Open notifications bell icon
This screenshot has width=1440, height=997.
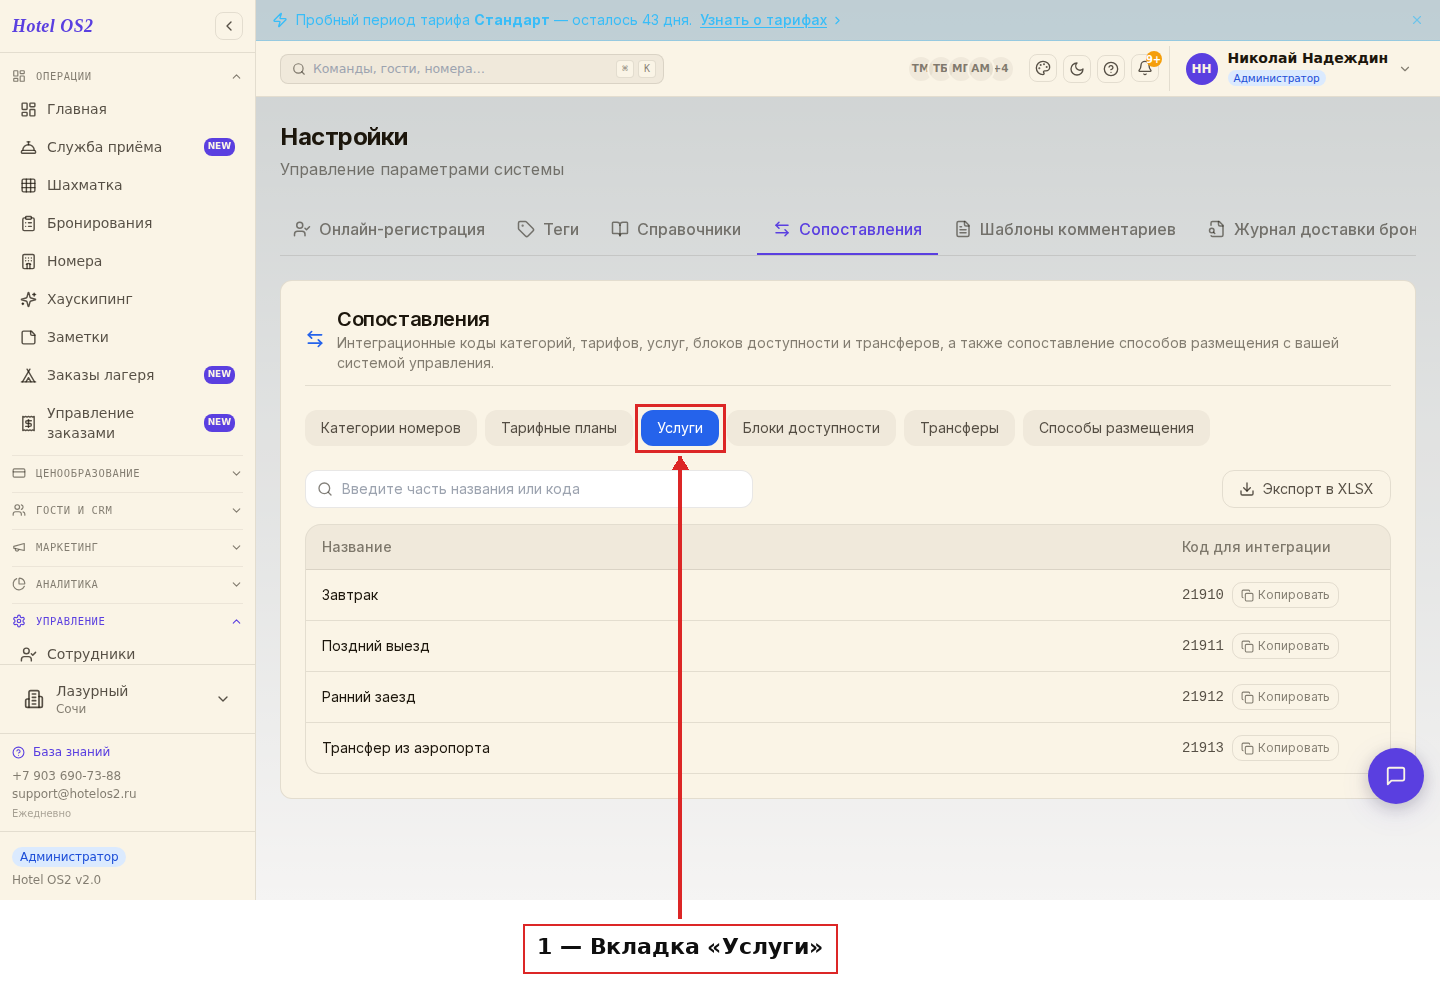1145,69
